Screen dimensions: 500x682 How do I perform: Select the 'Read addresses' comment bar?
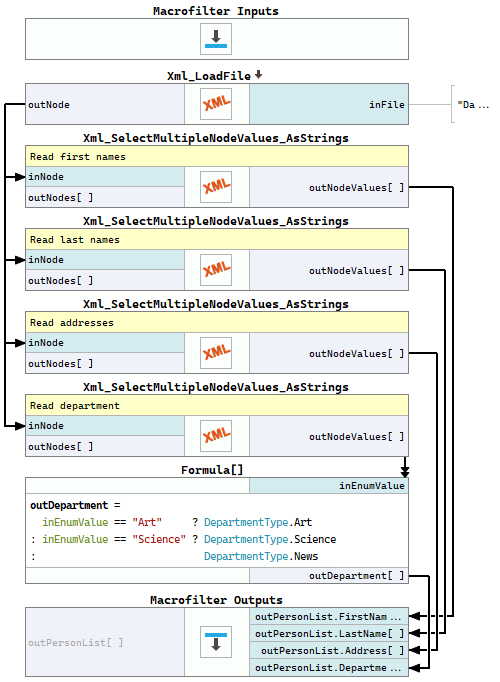217,323
